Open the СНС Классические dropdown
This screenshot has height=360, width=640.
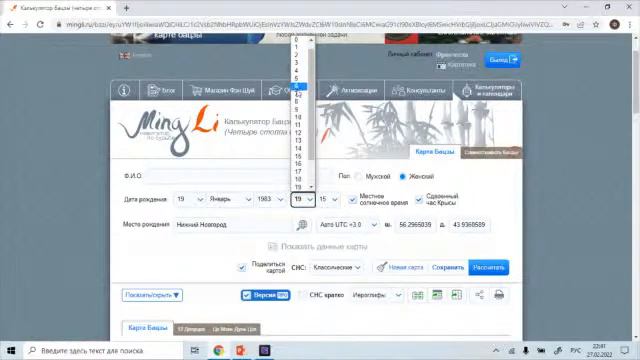click(x=337, y=267)
